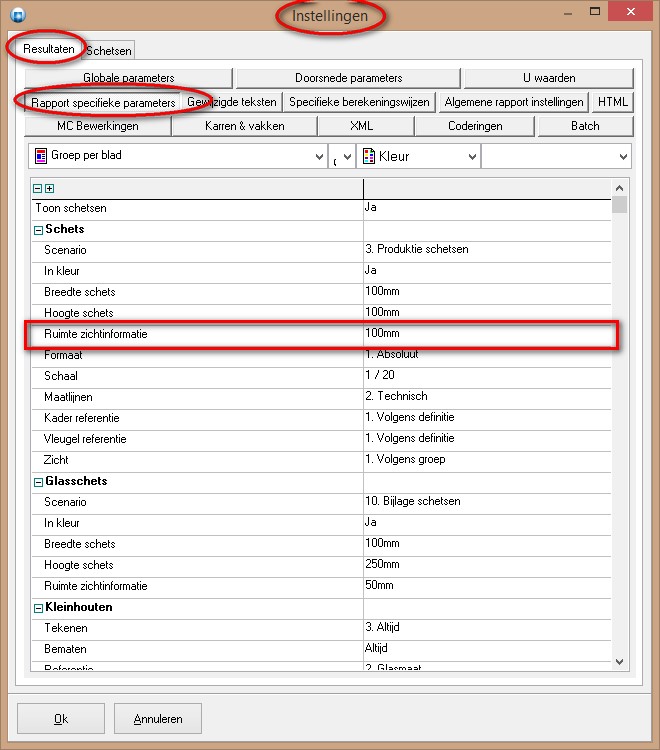660x750 pixels.
Task: Switch to the Resultaten tab
Action: [x=48, y=49]
